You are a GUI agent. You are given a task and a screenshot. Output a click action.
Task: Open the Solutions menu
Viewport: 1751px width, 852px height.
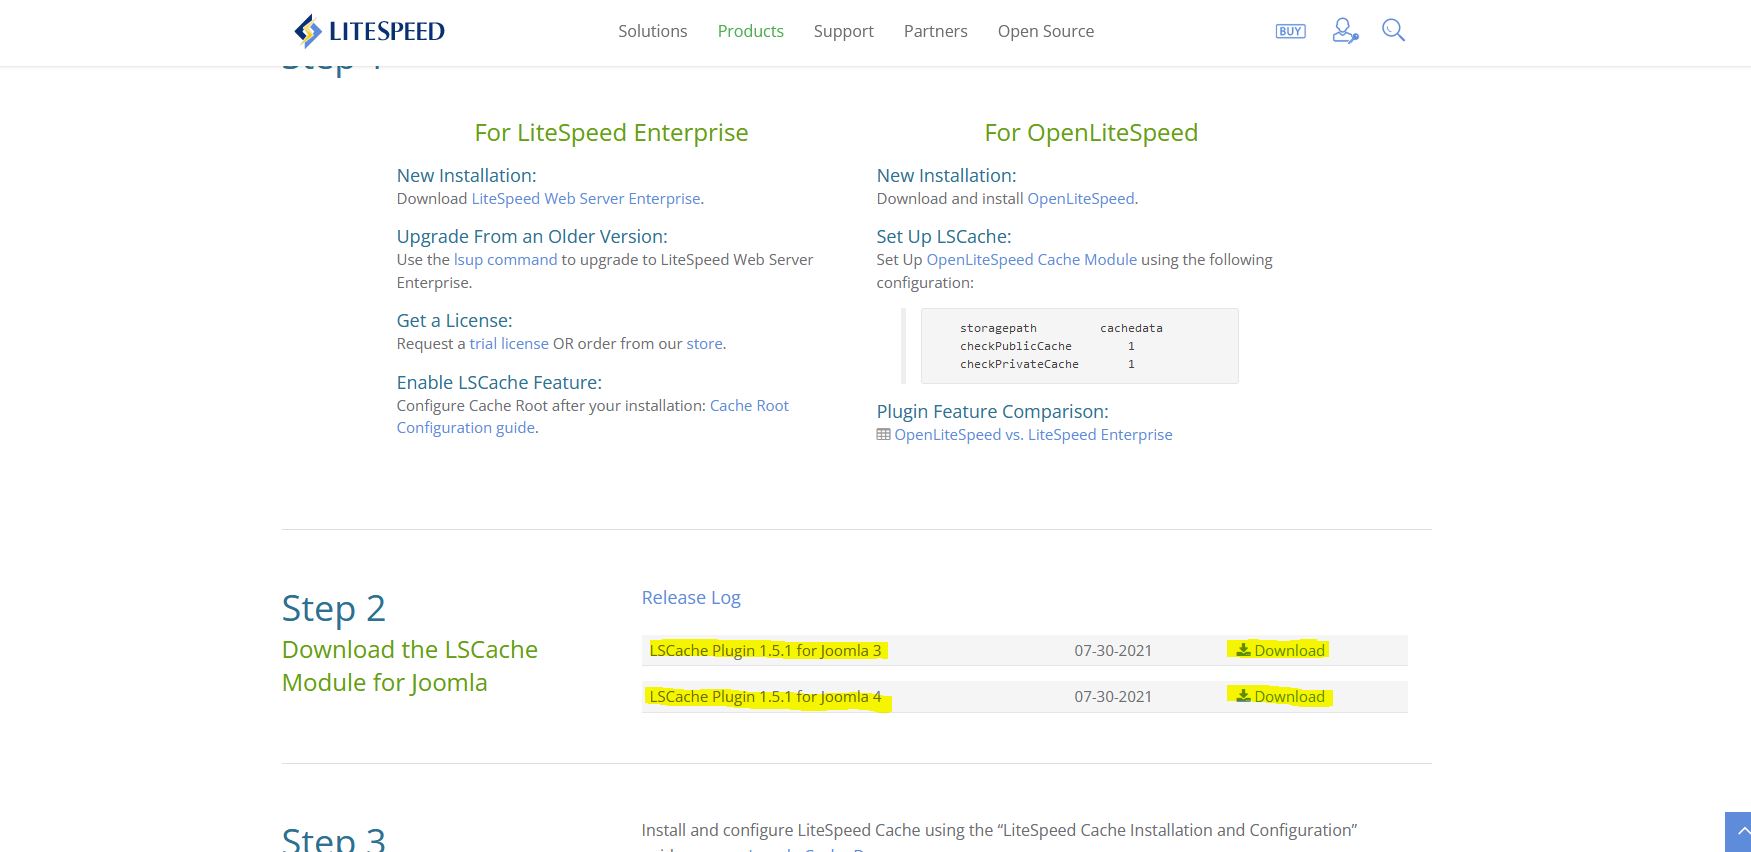coord(652,31)
